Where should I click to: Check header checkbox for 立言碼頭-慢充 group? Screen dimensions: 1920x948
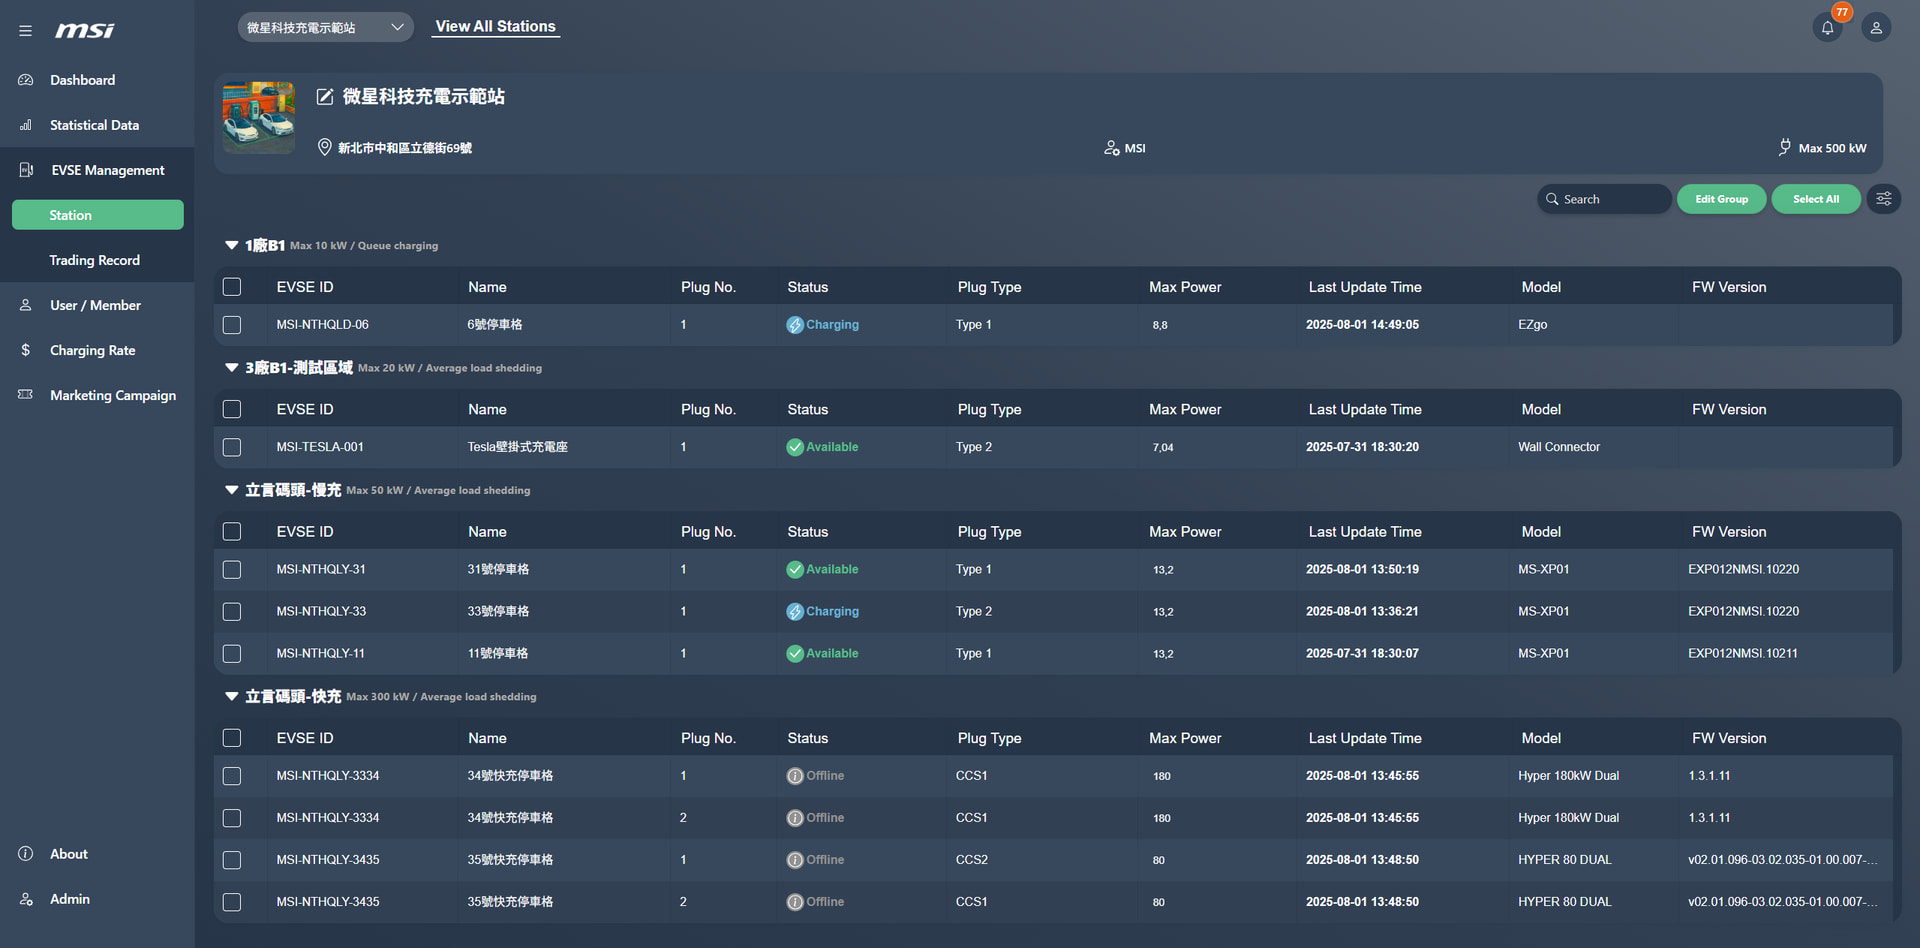[x=232, y=532]
